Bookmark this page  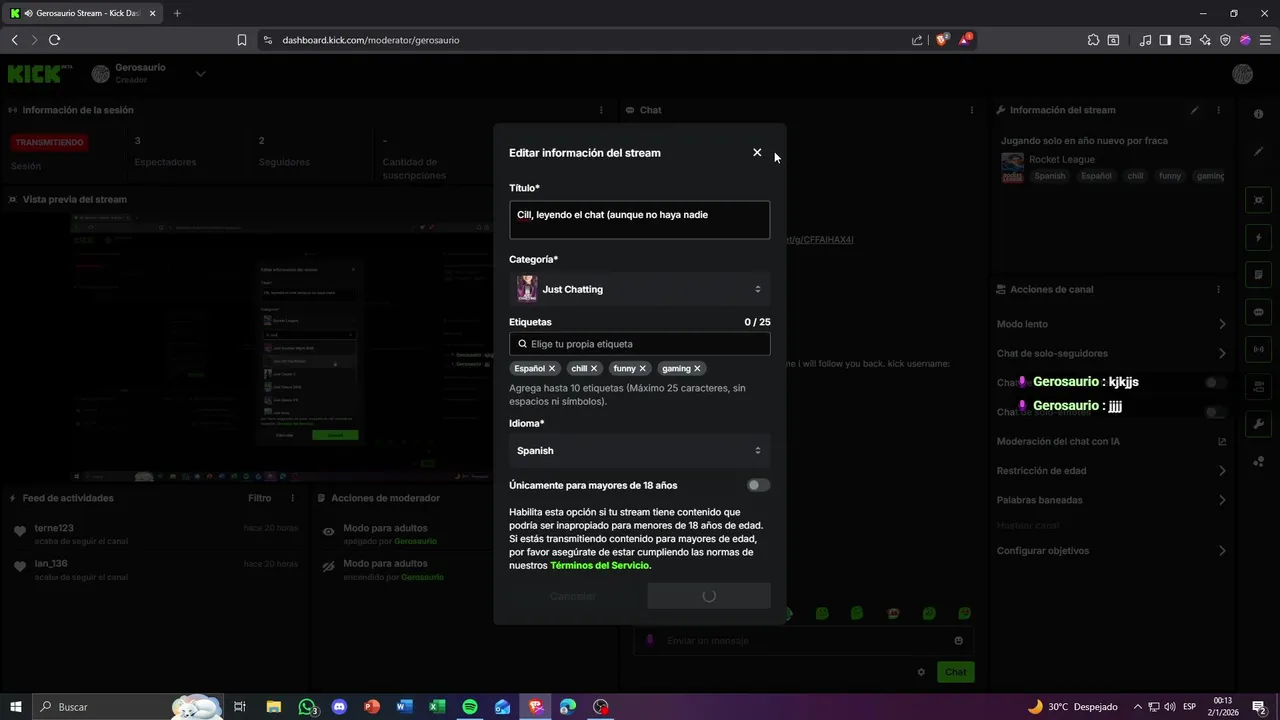click(241, 40)
